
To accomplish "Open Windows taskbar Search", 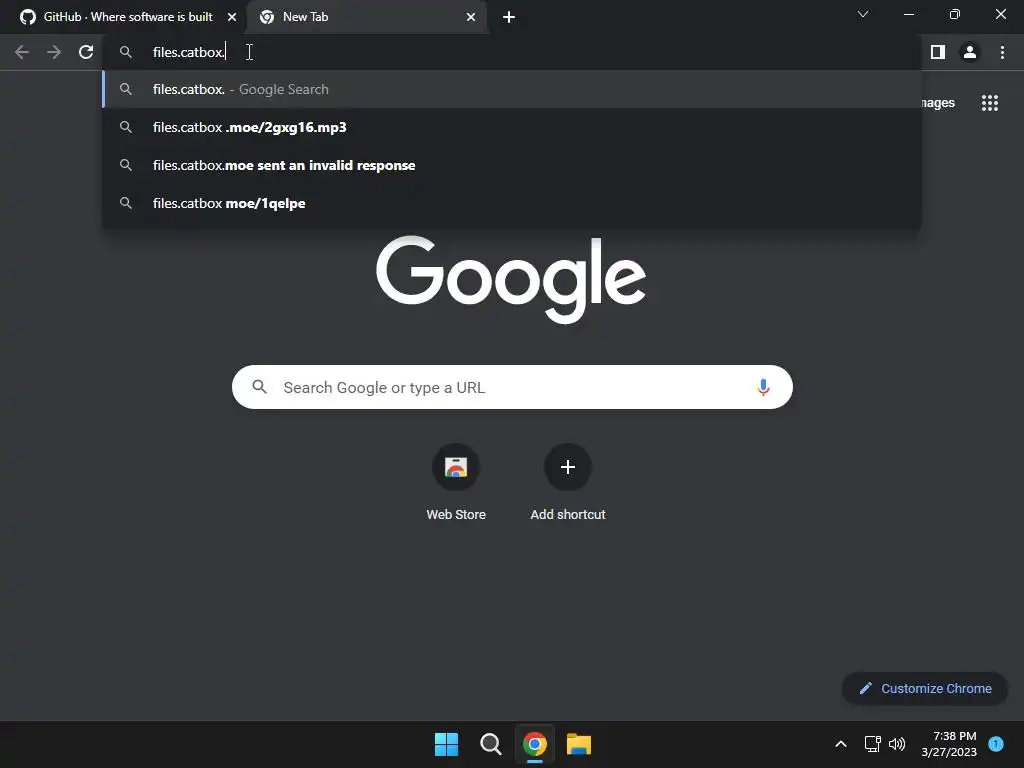I will tap(490, 744).
